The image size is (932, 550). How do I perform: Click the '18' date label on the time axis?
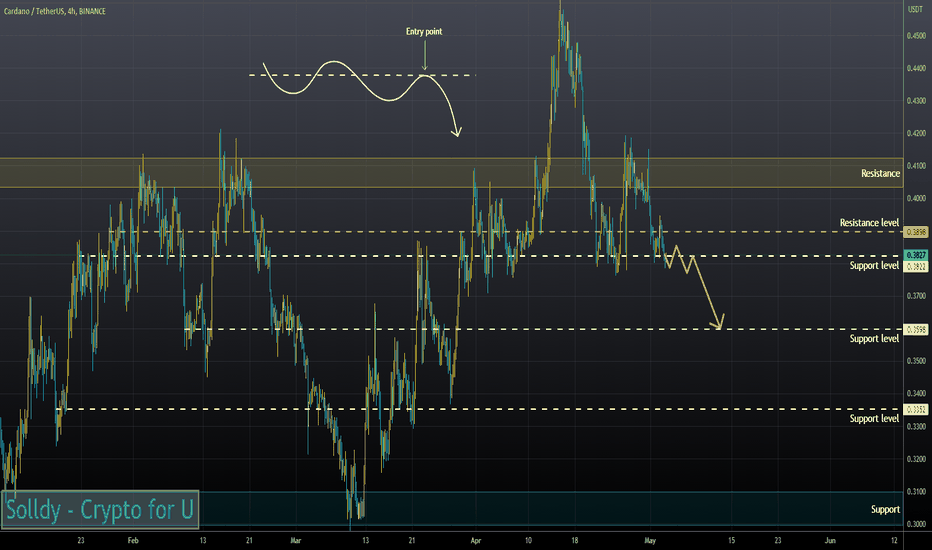575,540
